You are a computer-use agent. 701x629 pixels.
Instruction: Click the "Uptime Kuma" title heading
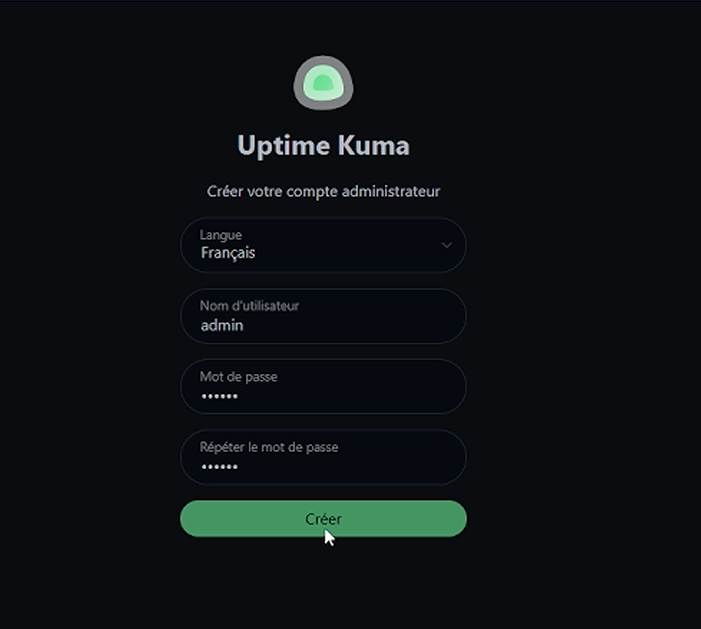[323, 146]
